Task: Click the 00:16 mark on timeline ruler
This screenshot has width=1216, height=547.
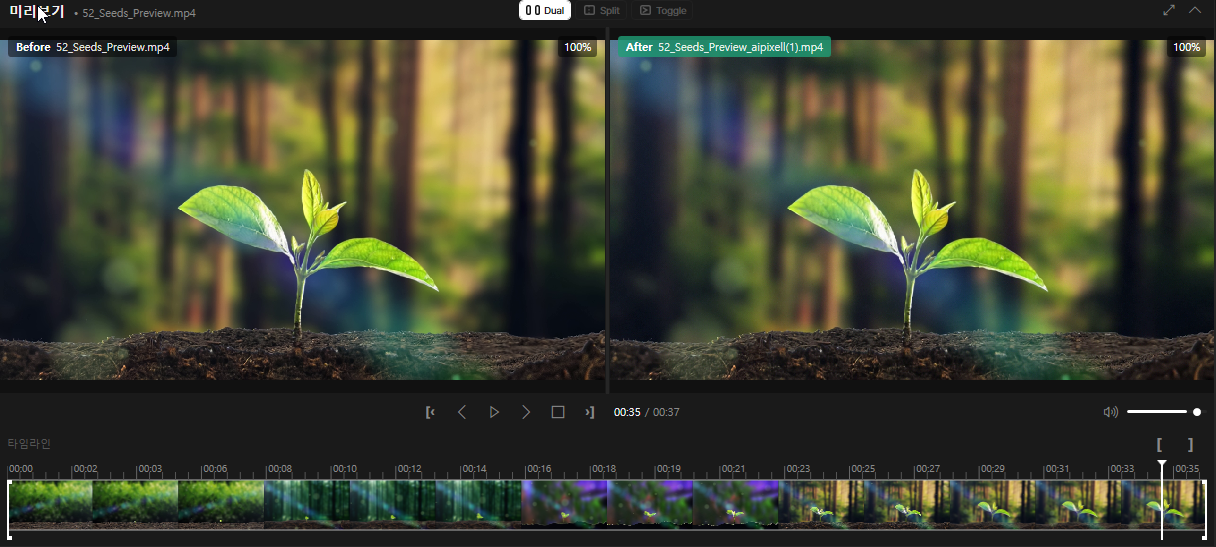Action: [x=539, y=469]
